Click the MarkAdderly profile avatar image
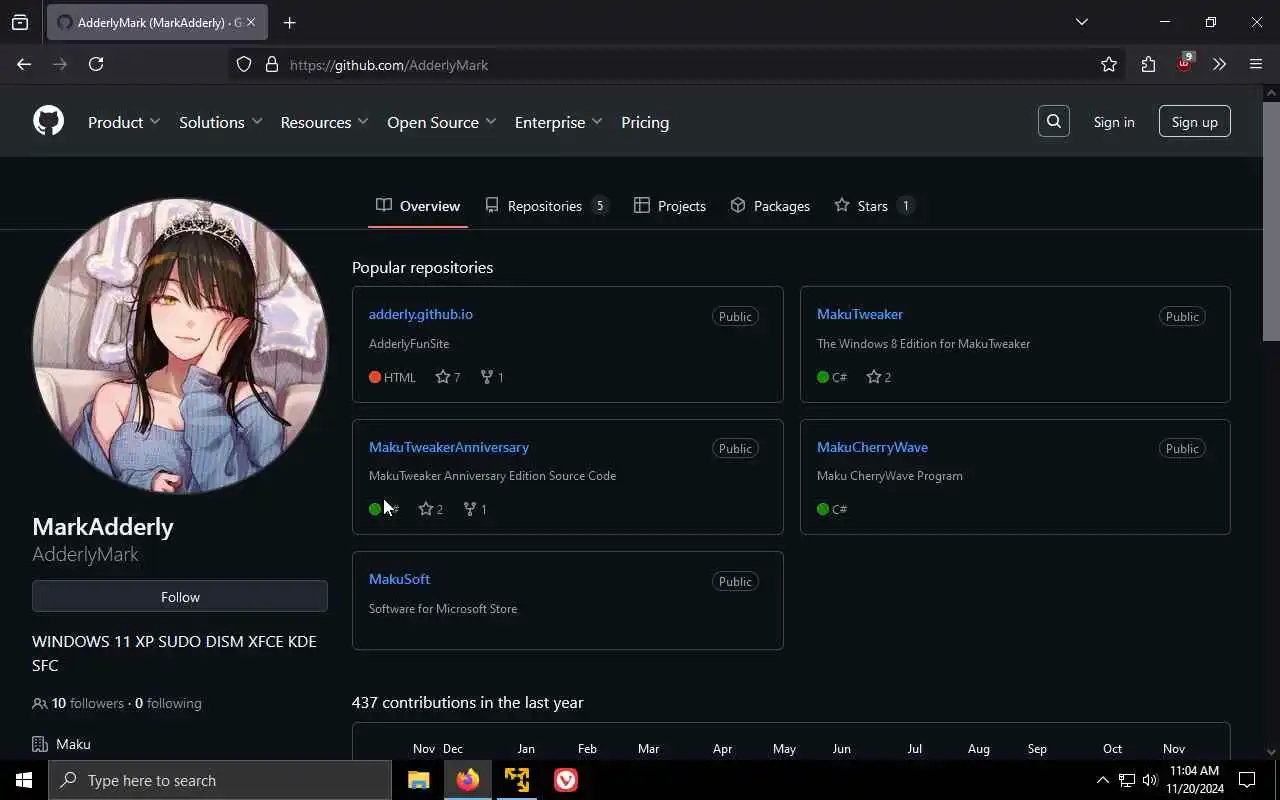The height and width of the screenshot is (800, 1280). click(x=180, y=346)
